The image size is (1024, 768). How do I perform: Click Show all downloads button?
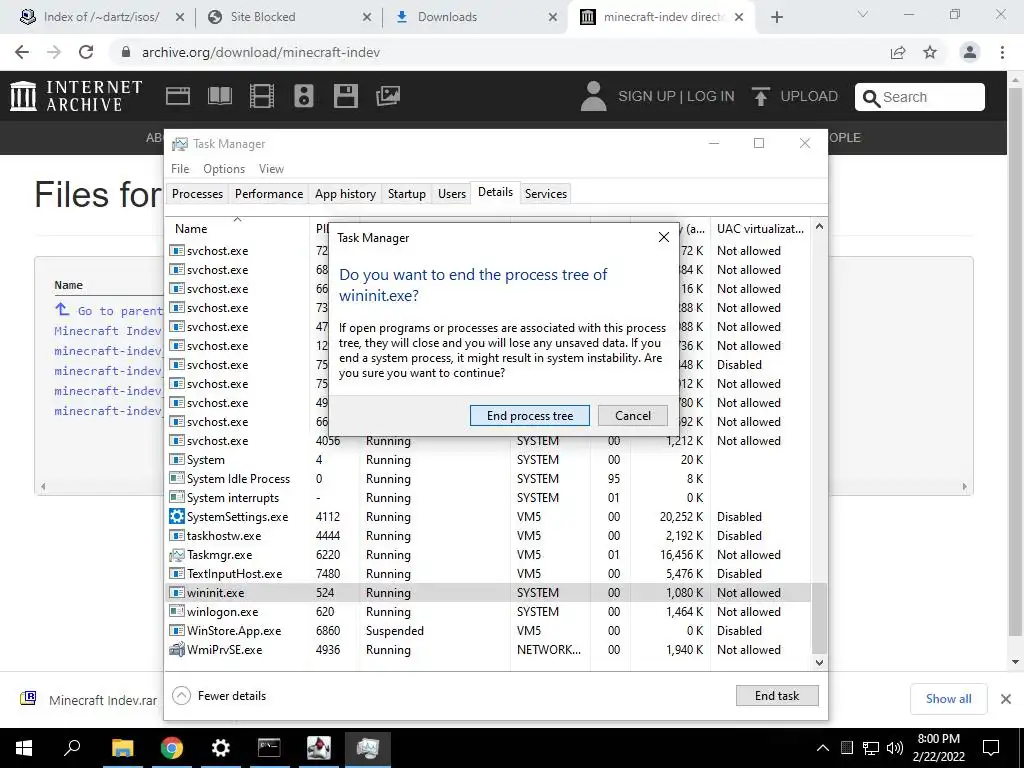tap(948, 699)
